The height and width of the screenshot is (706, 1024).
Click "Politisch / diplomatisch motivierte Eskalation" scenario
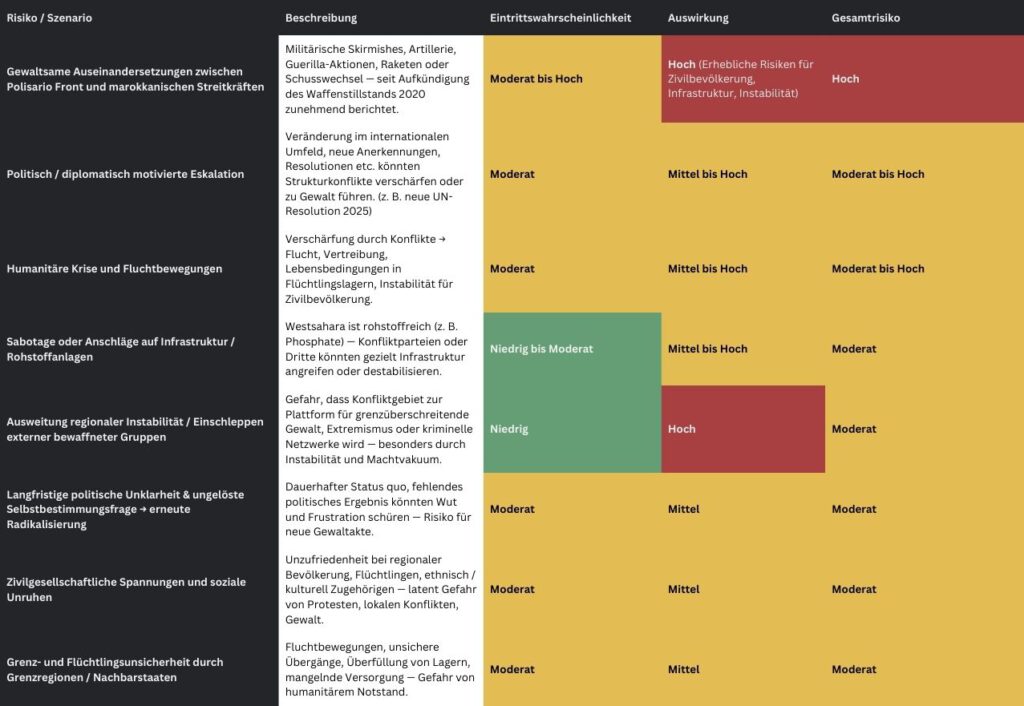126,174
